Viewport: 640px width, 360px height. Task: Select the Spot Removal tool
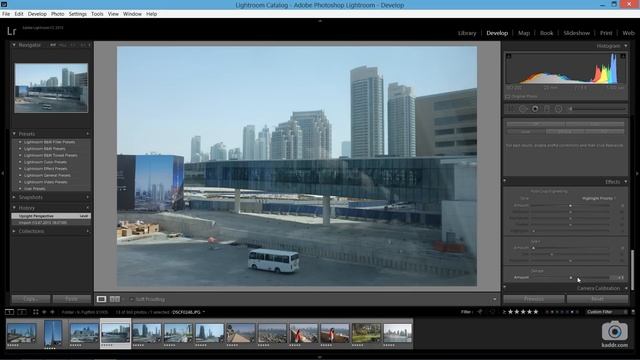pos(523,109)
